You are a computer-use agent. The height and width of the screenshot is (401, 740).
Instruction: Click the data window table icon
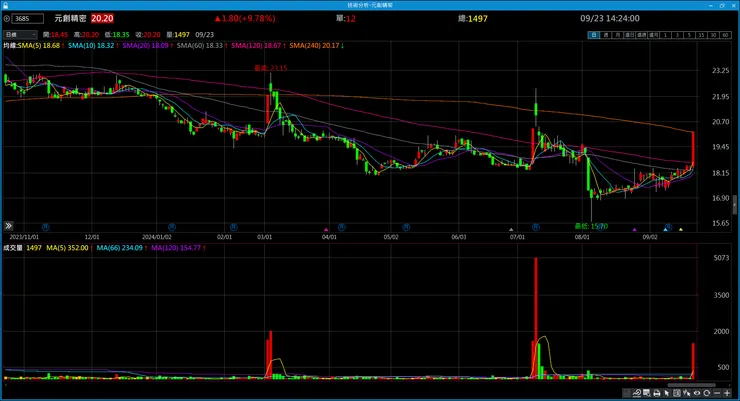click(x=647, y=393)
